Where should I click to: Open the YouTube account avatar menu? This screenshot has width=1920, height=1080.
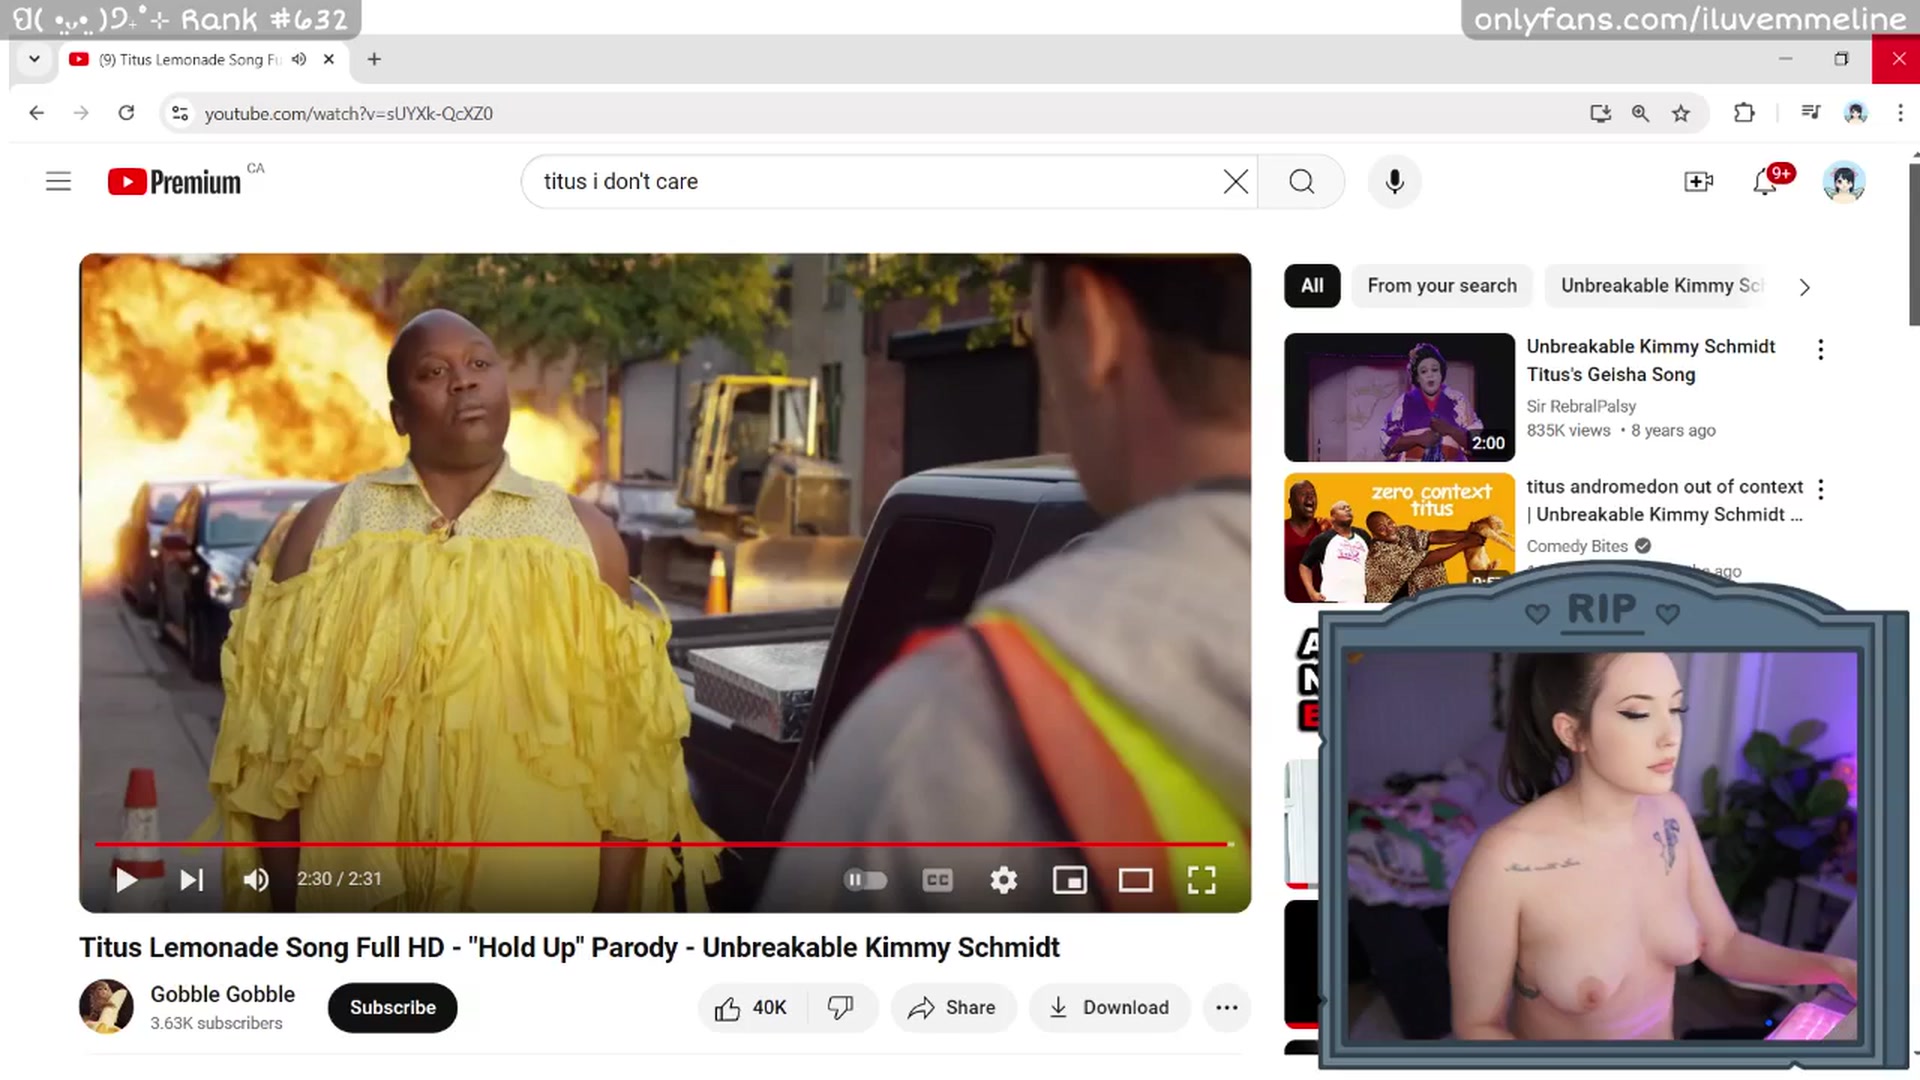(1844, 181)
